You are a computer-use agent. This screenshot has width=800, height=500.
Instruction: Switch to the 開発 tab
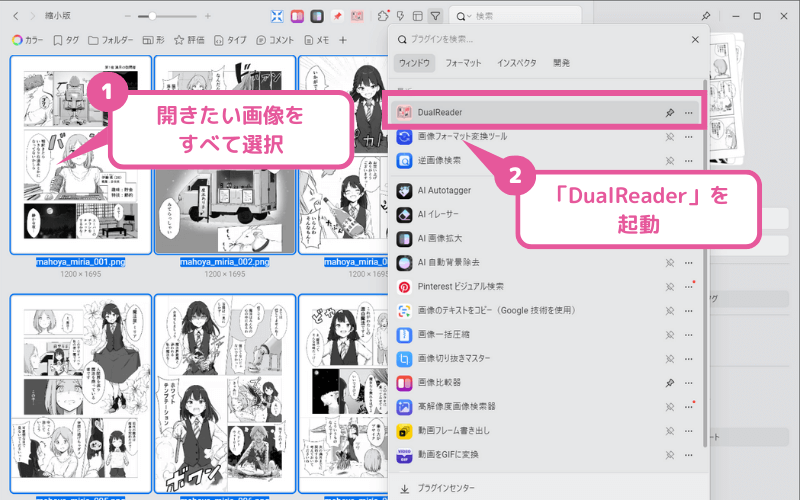pyautogui.click(x=561, y=63)
